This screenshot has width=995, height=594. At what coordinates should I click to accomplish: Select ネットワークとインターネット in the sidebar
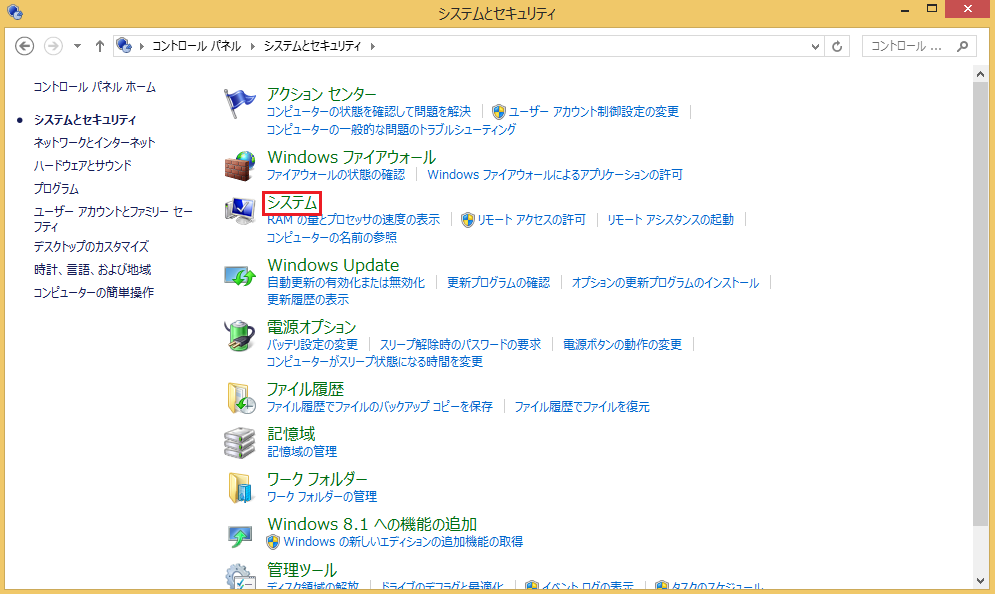tap(96, 142)
